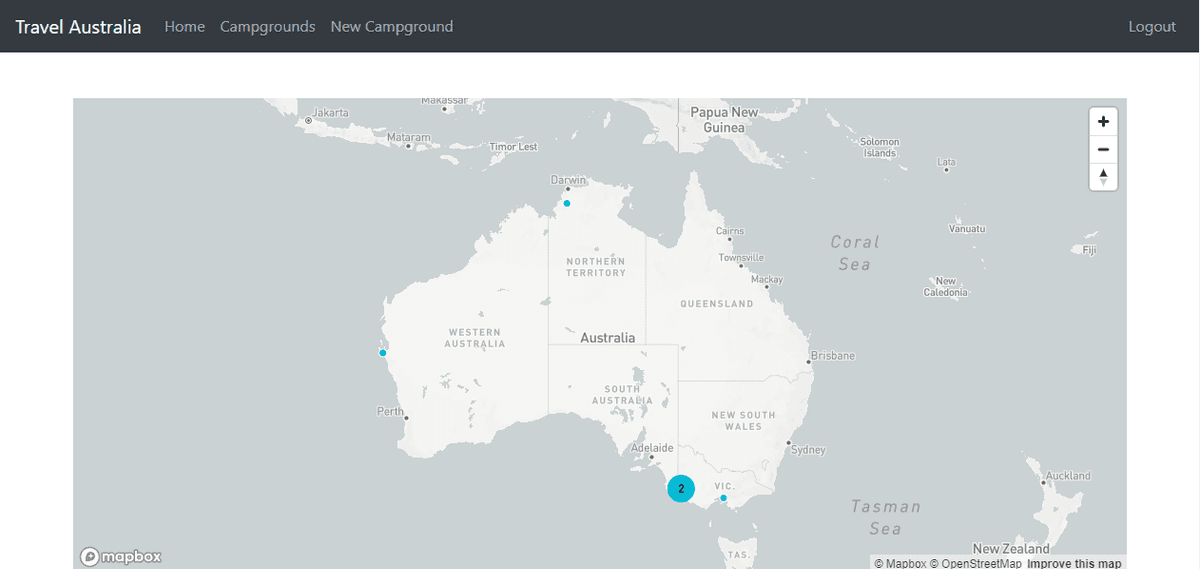Click the Sydney city label
Viewport: 1200px width, 569px height.
click(x=808, y=450)
